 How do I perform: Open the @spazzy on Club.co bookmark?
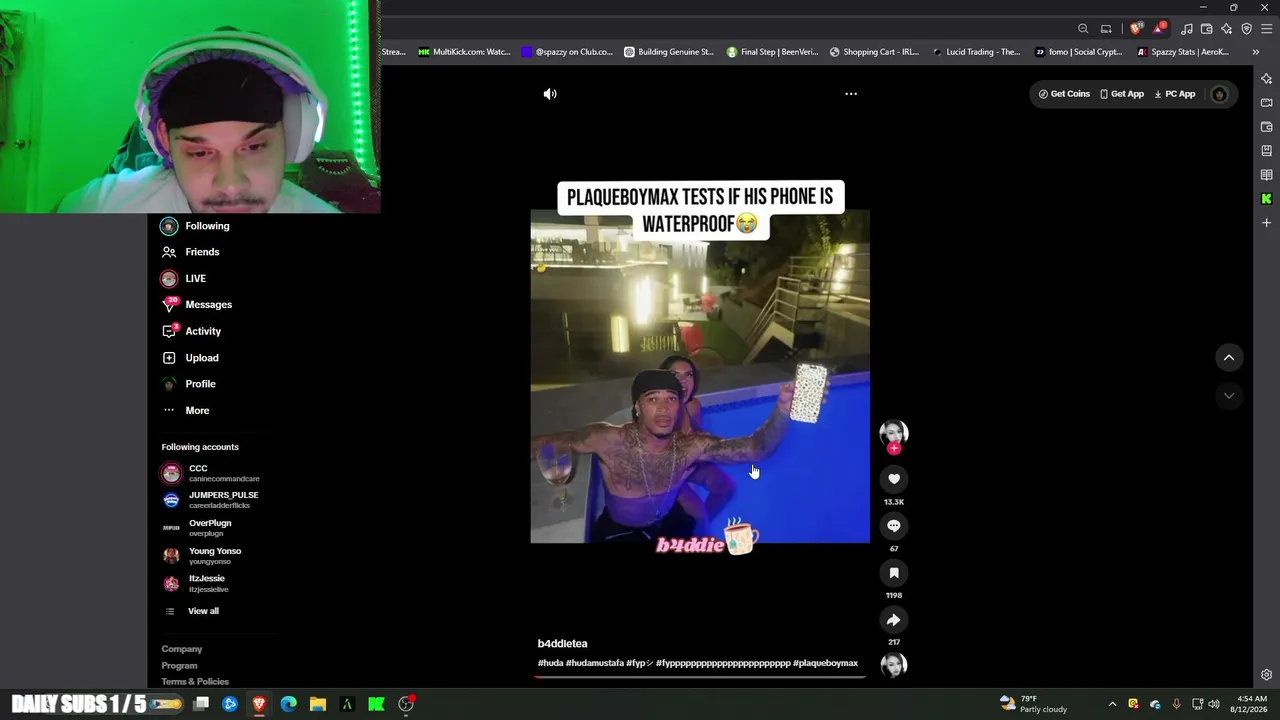coord(567,52)
